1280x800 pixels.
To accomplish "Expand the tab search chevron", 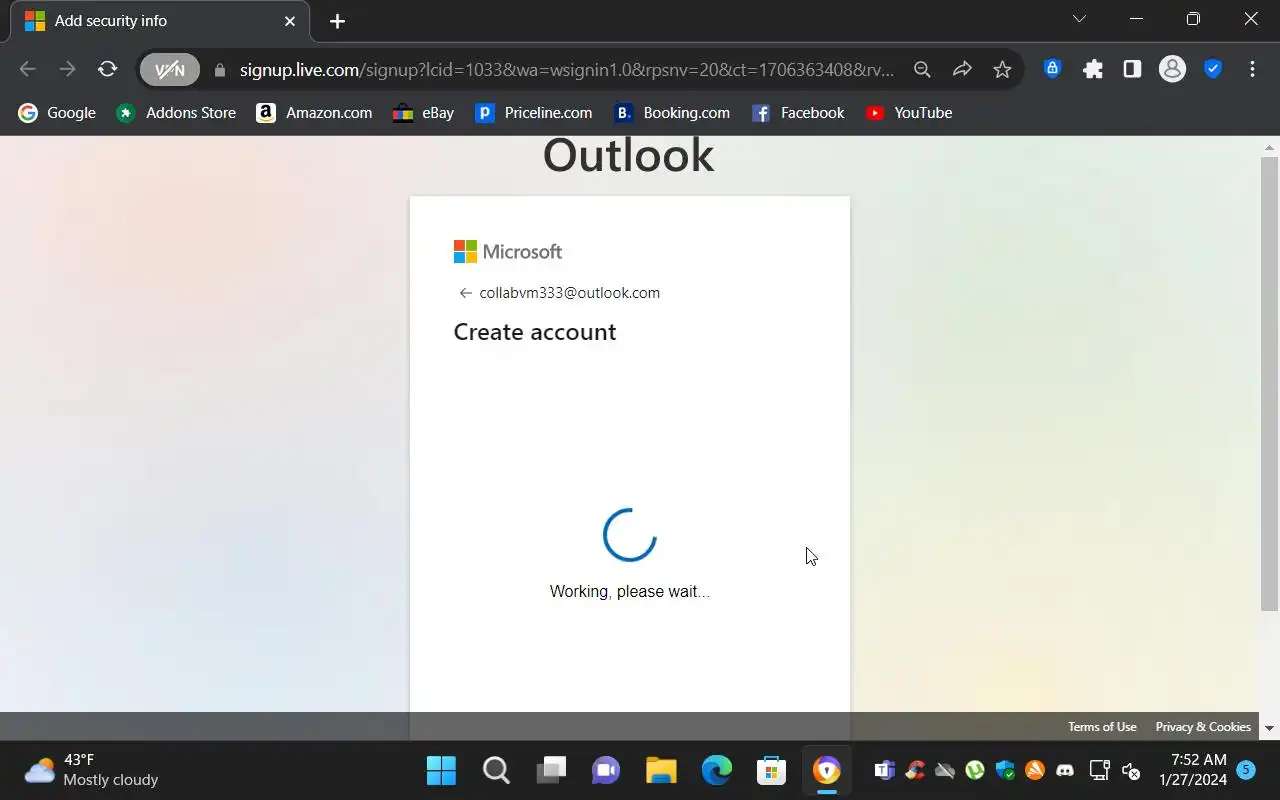I will (x=1079, y=19).
